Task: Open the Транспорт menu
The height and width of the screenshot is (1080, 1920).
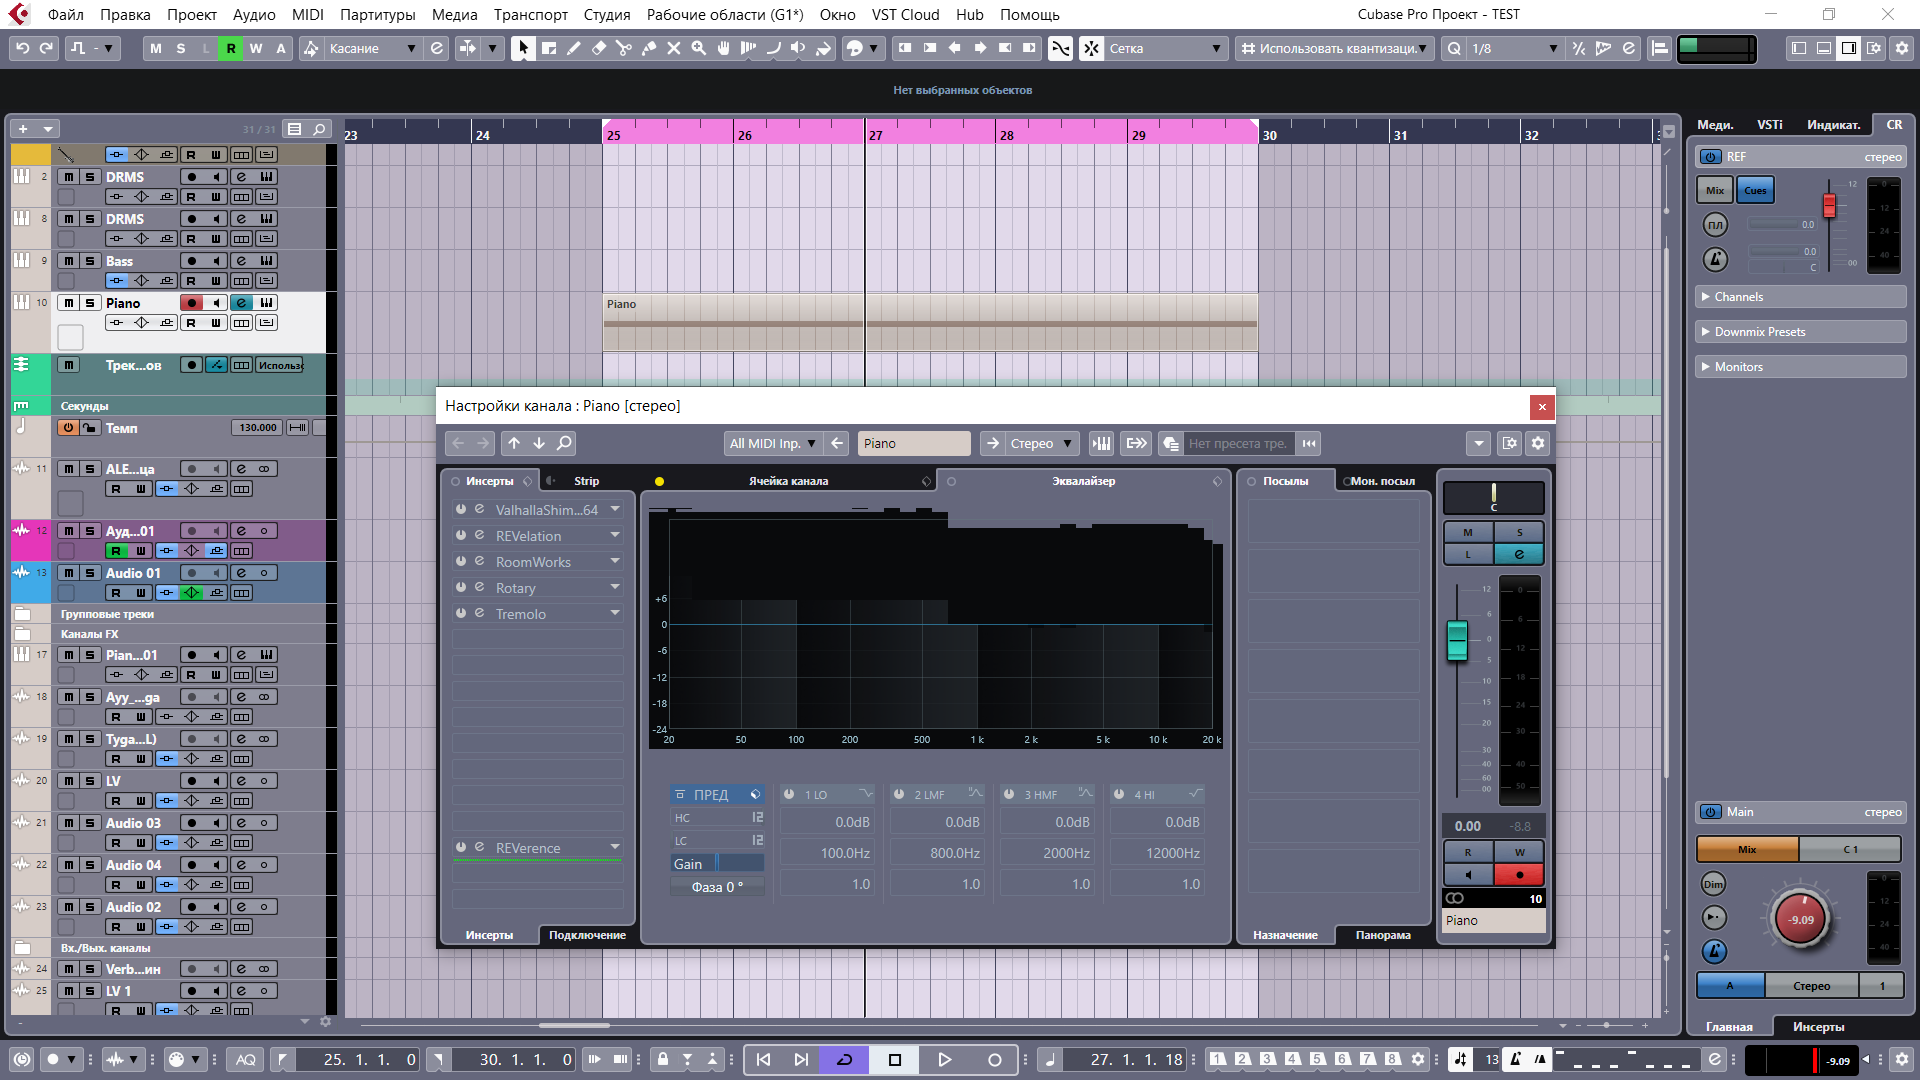Action: (x=530, y=14)
